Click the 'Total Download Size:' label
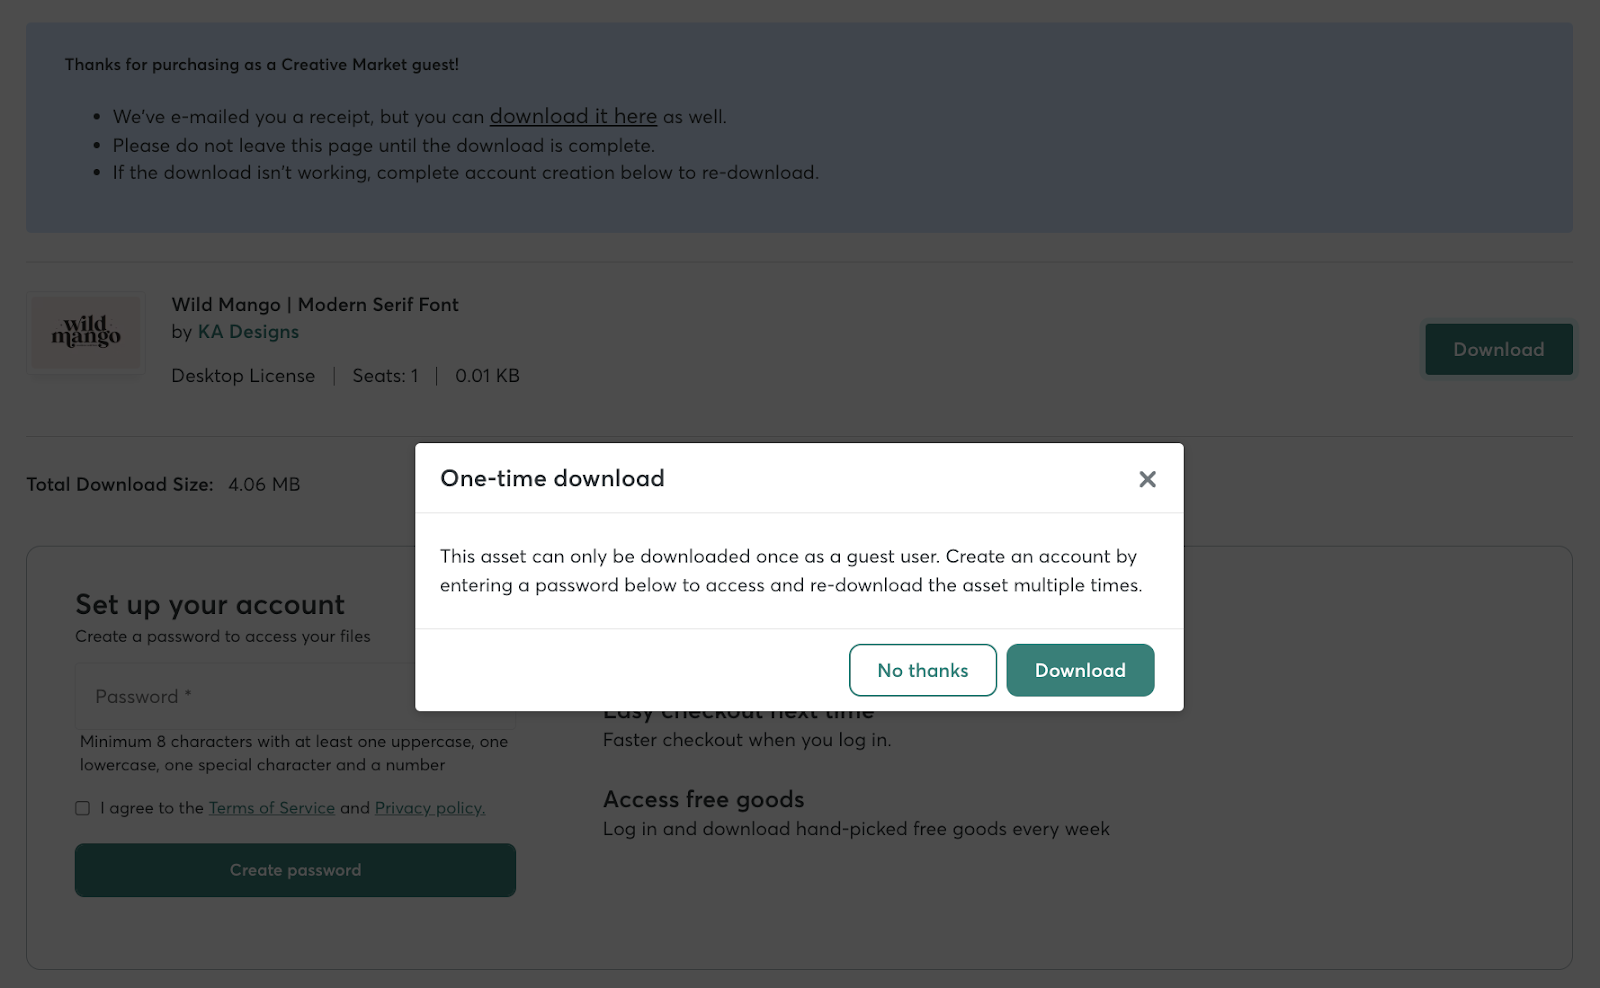Screen dimensions: 1600x988 (x=120, y=484)
